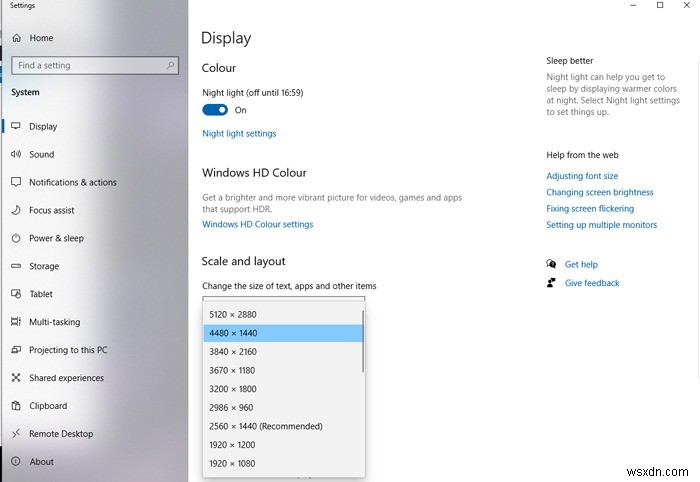Open the Home settings page

click(x=41, y=38)
